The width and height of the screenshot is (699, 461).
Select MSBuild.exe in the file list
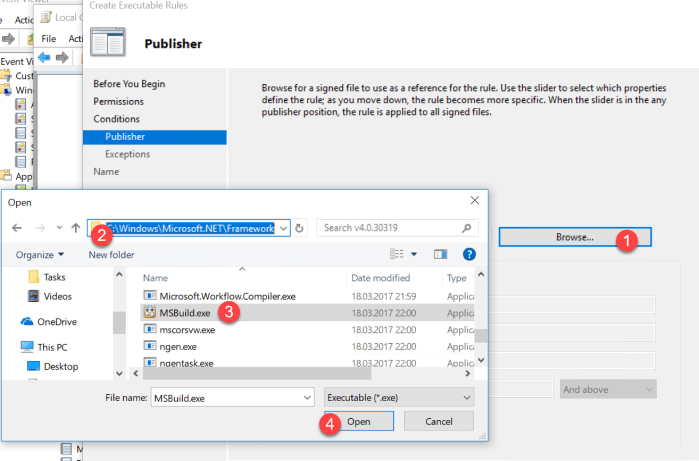(x=185, y=313)
